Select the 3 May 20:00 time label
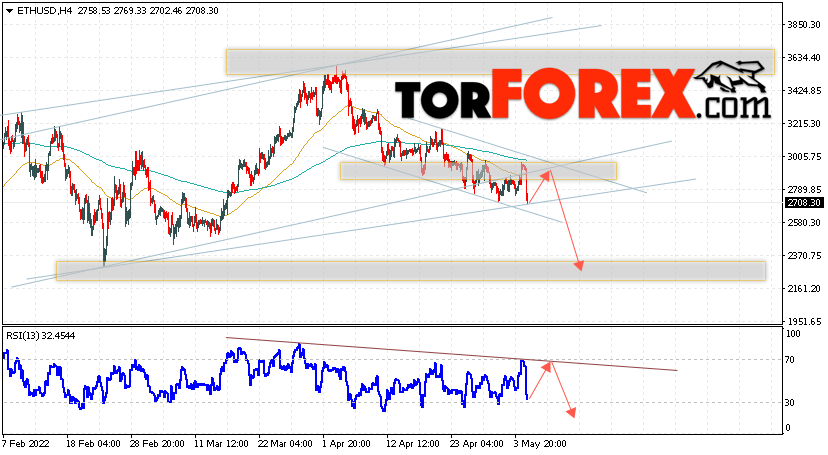The image size is (828, 455). [x=540, y=444]
